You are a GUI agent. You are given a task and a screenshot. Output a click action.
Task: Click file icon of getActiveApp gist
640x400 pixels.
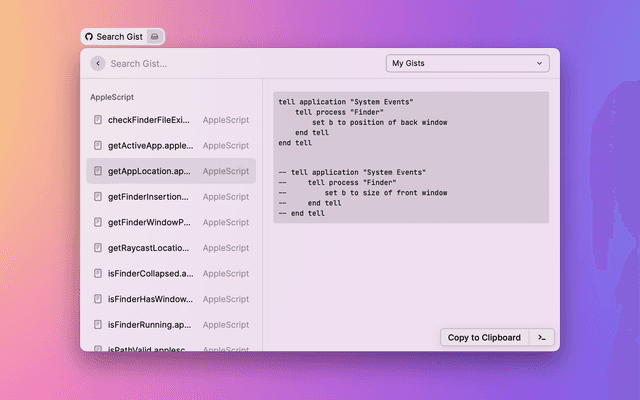click(x=98, y=146)
